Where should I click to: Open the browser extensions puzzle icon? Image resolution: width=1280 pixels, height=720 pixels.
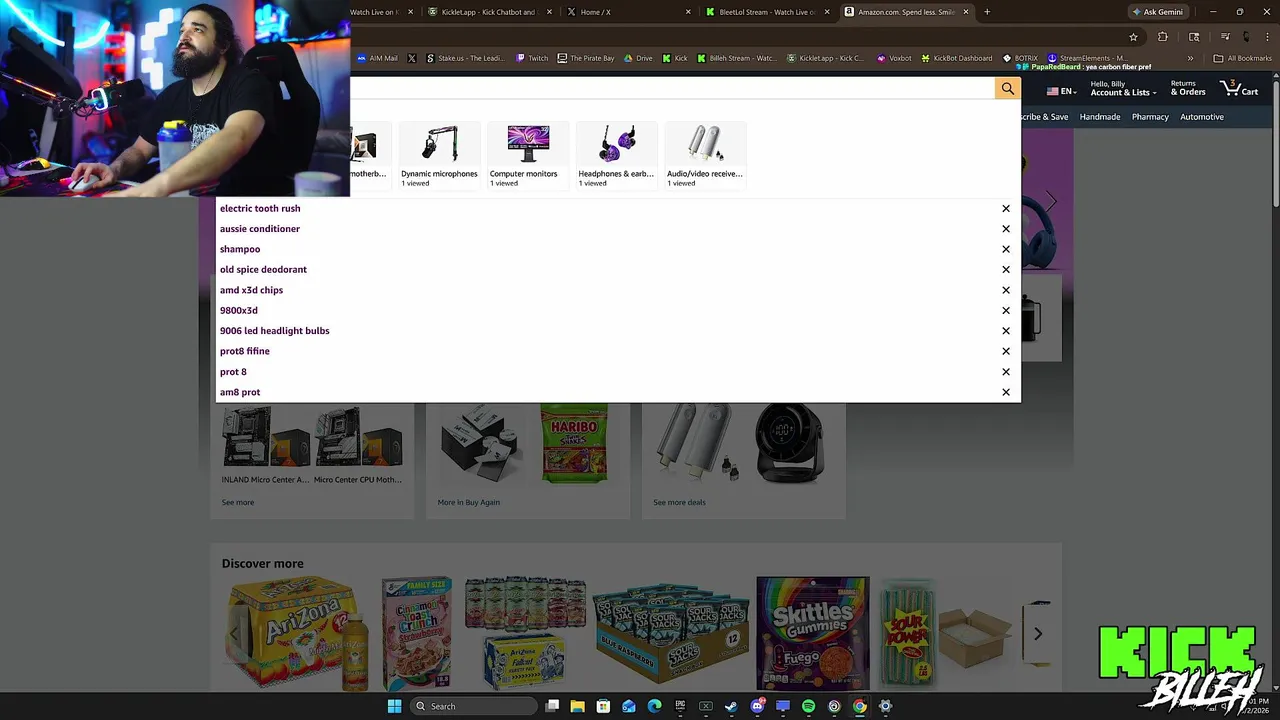pos(1162,37)
